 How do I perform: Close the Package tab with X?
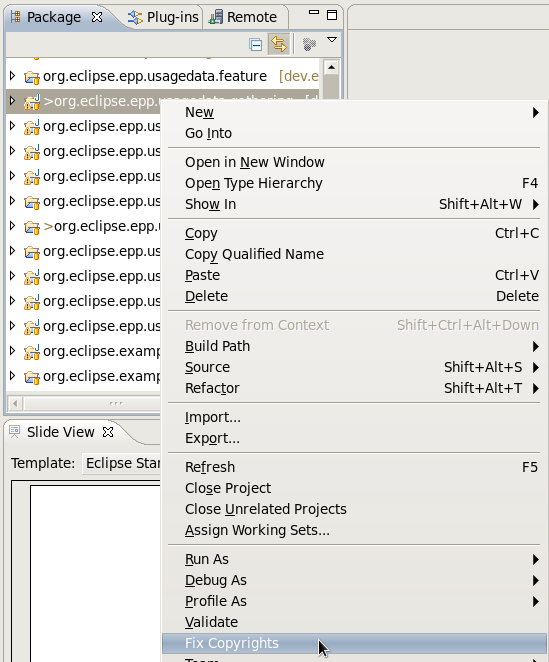click(97, 17)
